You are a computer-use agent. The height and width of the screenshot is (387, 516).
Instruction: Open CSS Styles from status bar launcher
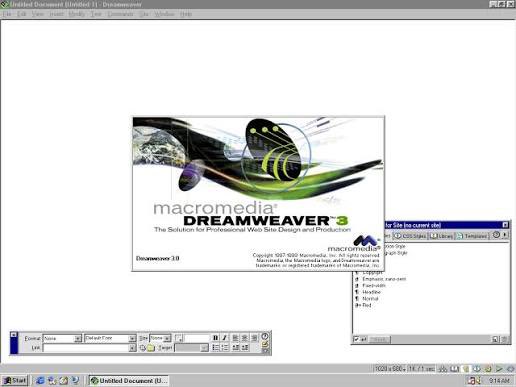(x=477, y=369)
